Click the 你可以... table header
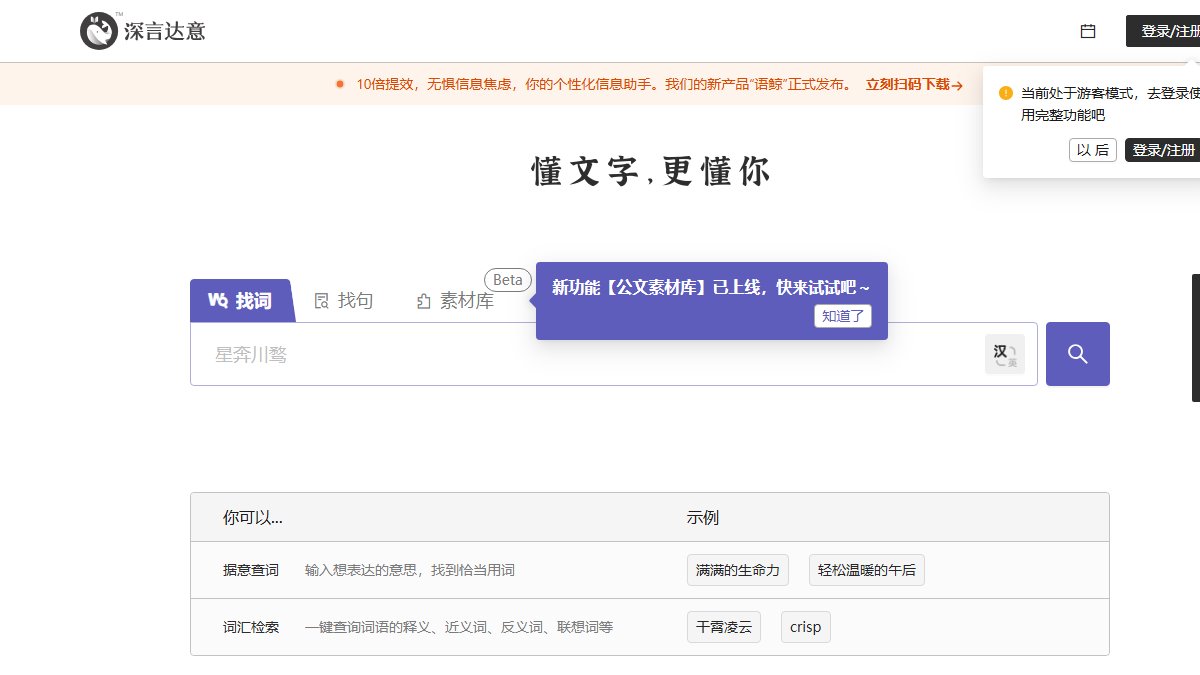The image size is (1200, 675). 253,517
